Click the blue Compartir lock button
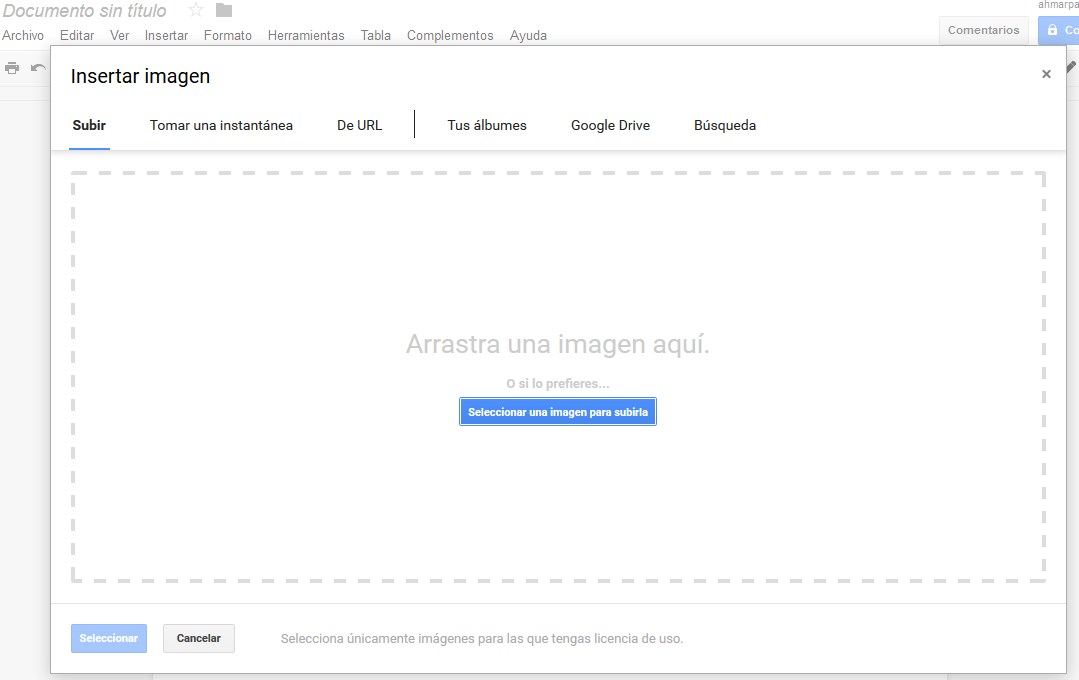1079x680 pixels. coord(1063,30)
